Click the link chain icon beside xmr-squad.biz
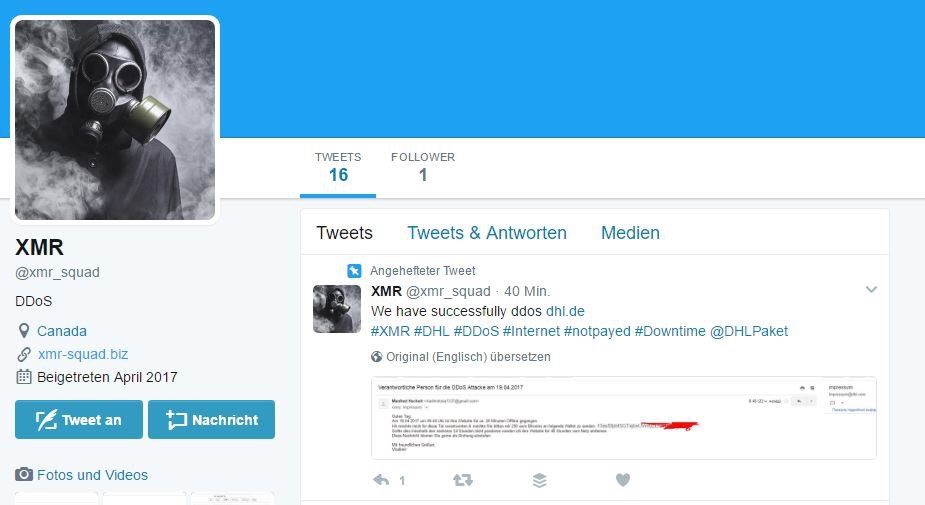The height and width of the screenshot is (505, 925). click(x=24, y=354)
